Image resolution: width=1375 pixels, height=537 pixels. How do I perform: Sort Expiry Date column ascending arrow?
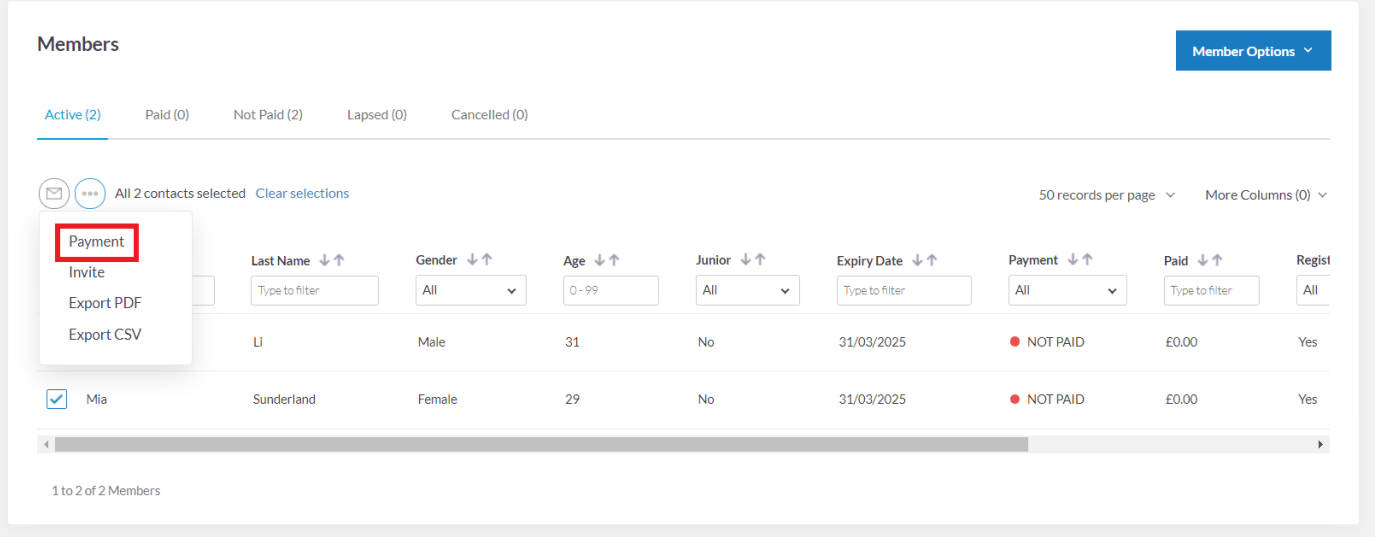[x=931, y=260]
